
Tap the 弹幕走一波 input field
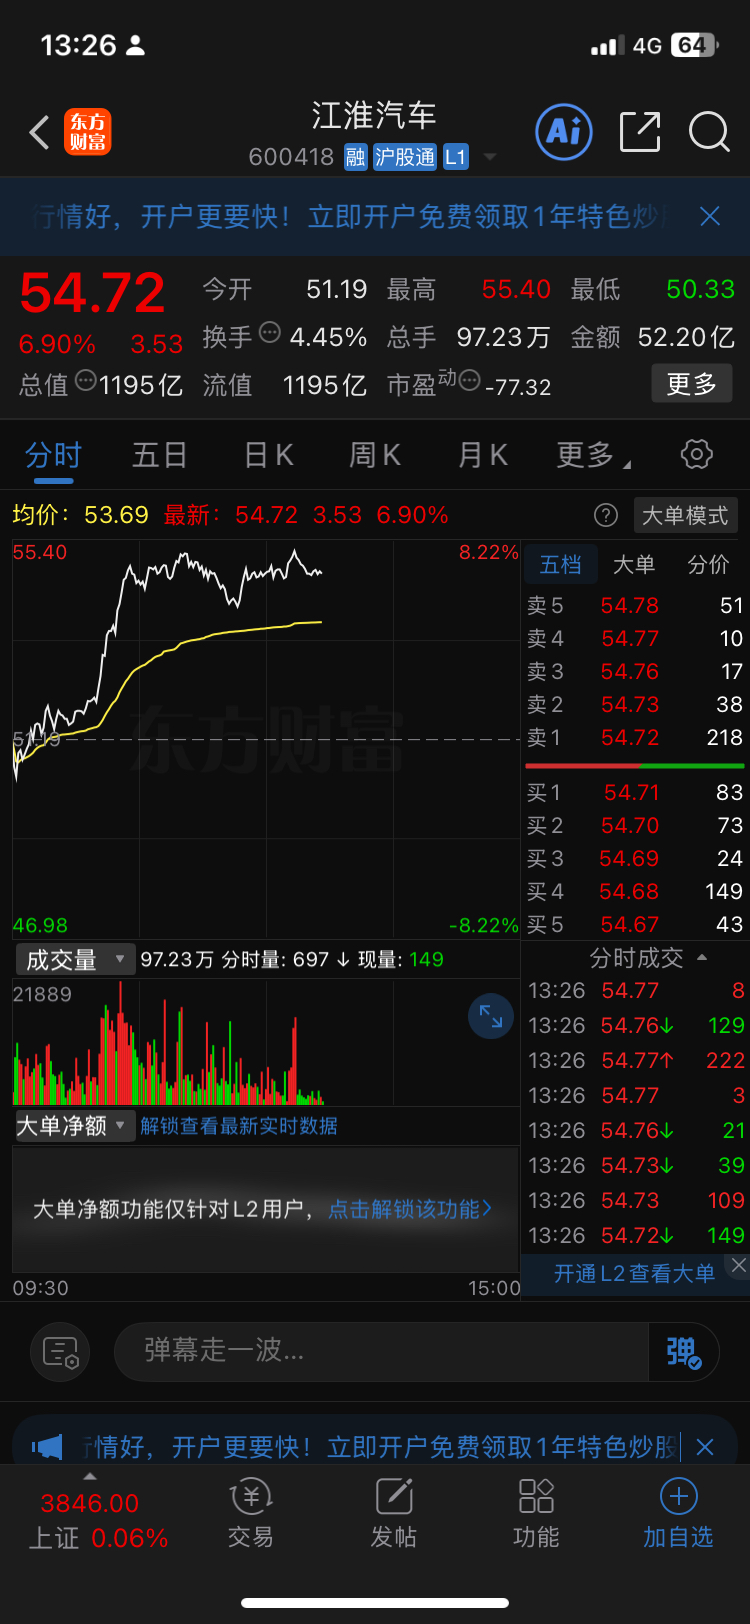pyautogui.click(x=382, y=1352)
